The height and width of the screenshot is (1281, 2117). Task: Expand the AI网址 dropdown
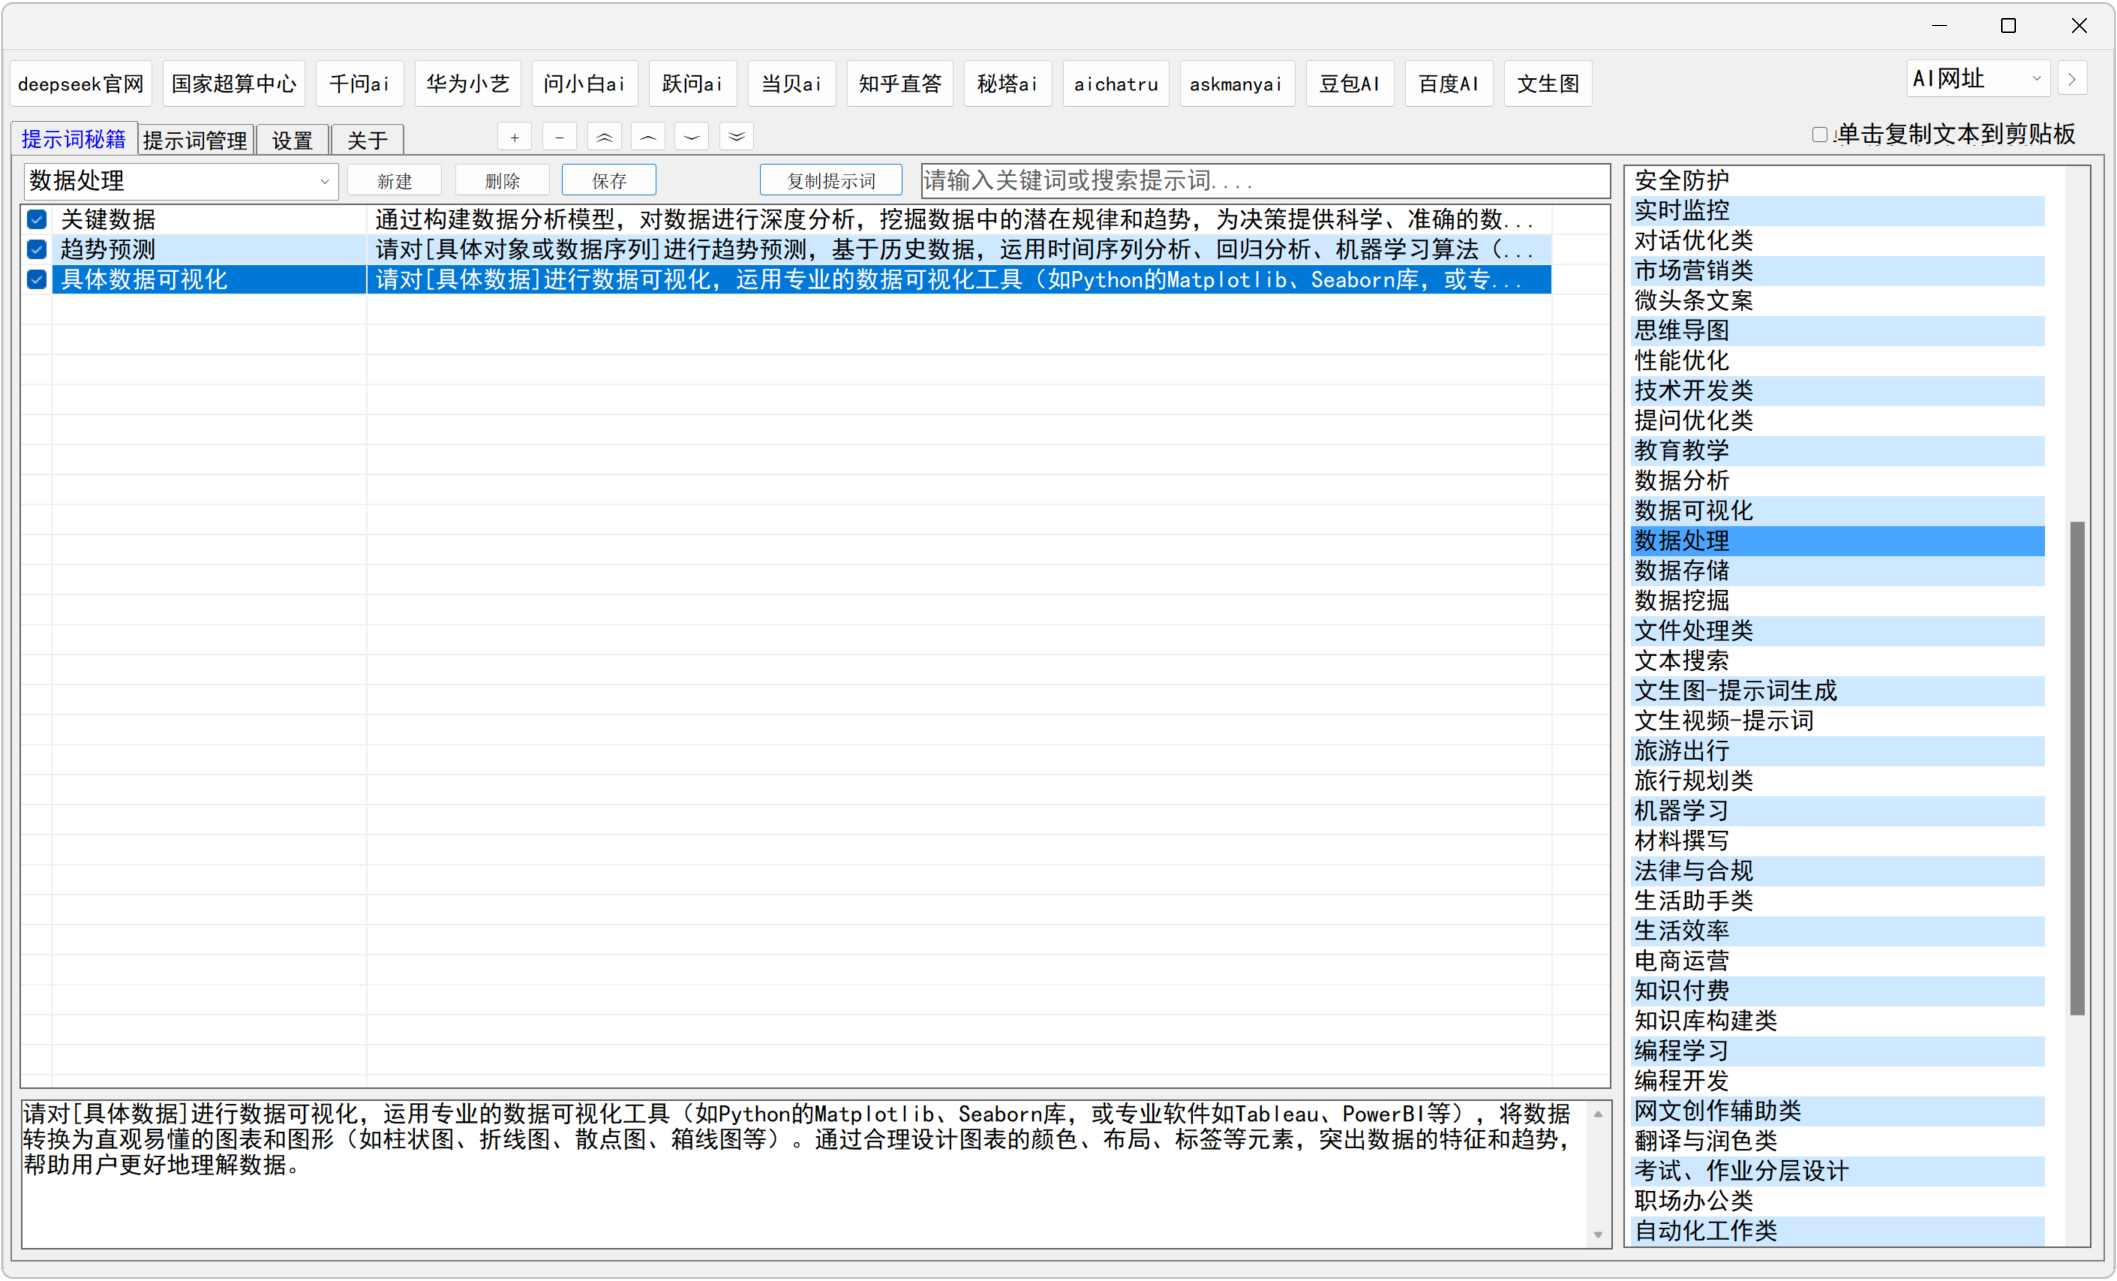pyautogui.click(x=1978, y=79)
